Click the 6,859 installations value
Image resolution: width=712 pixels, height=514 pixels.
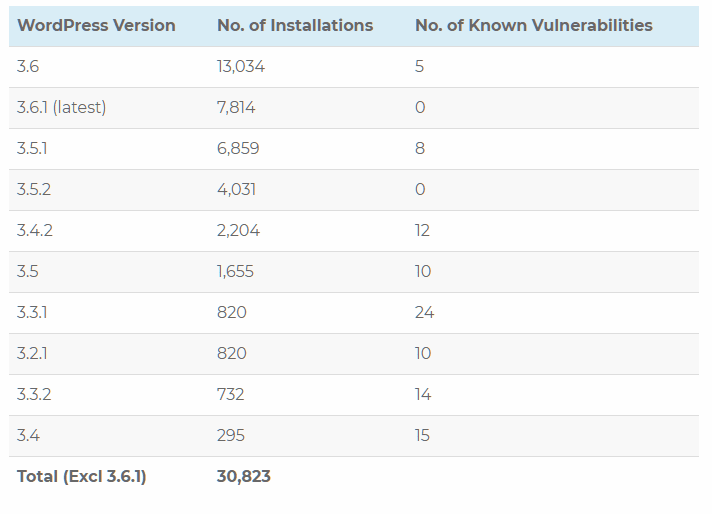[x=238, y=148]
